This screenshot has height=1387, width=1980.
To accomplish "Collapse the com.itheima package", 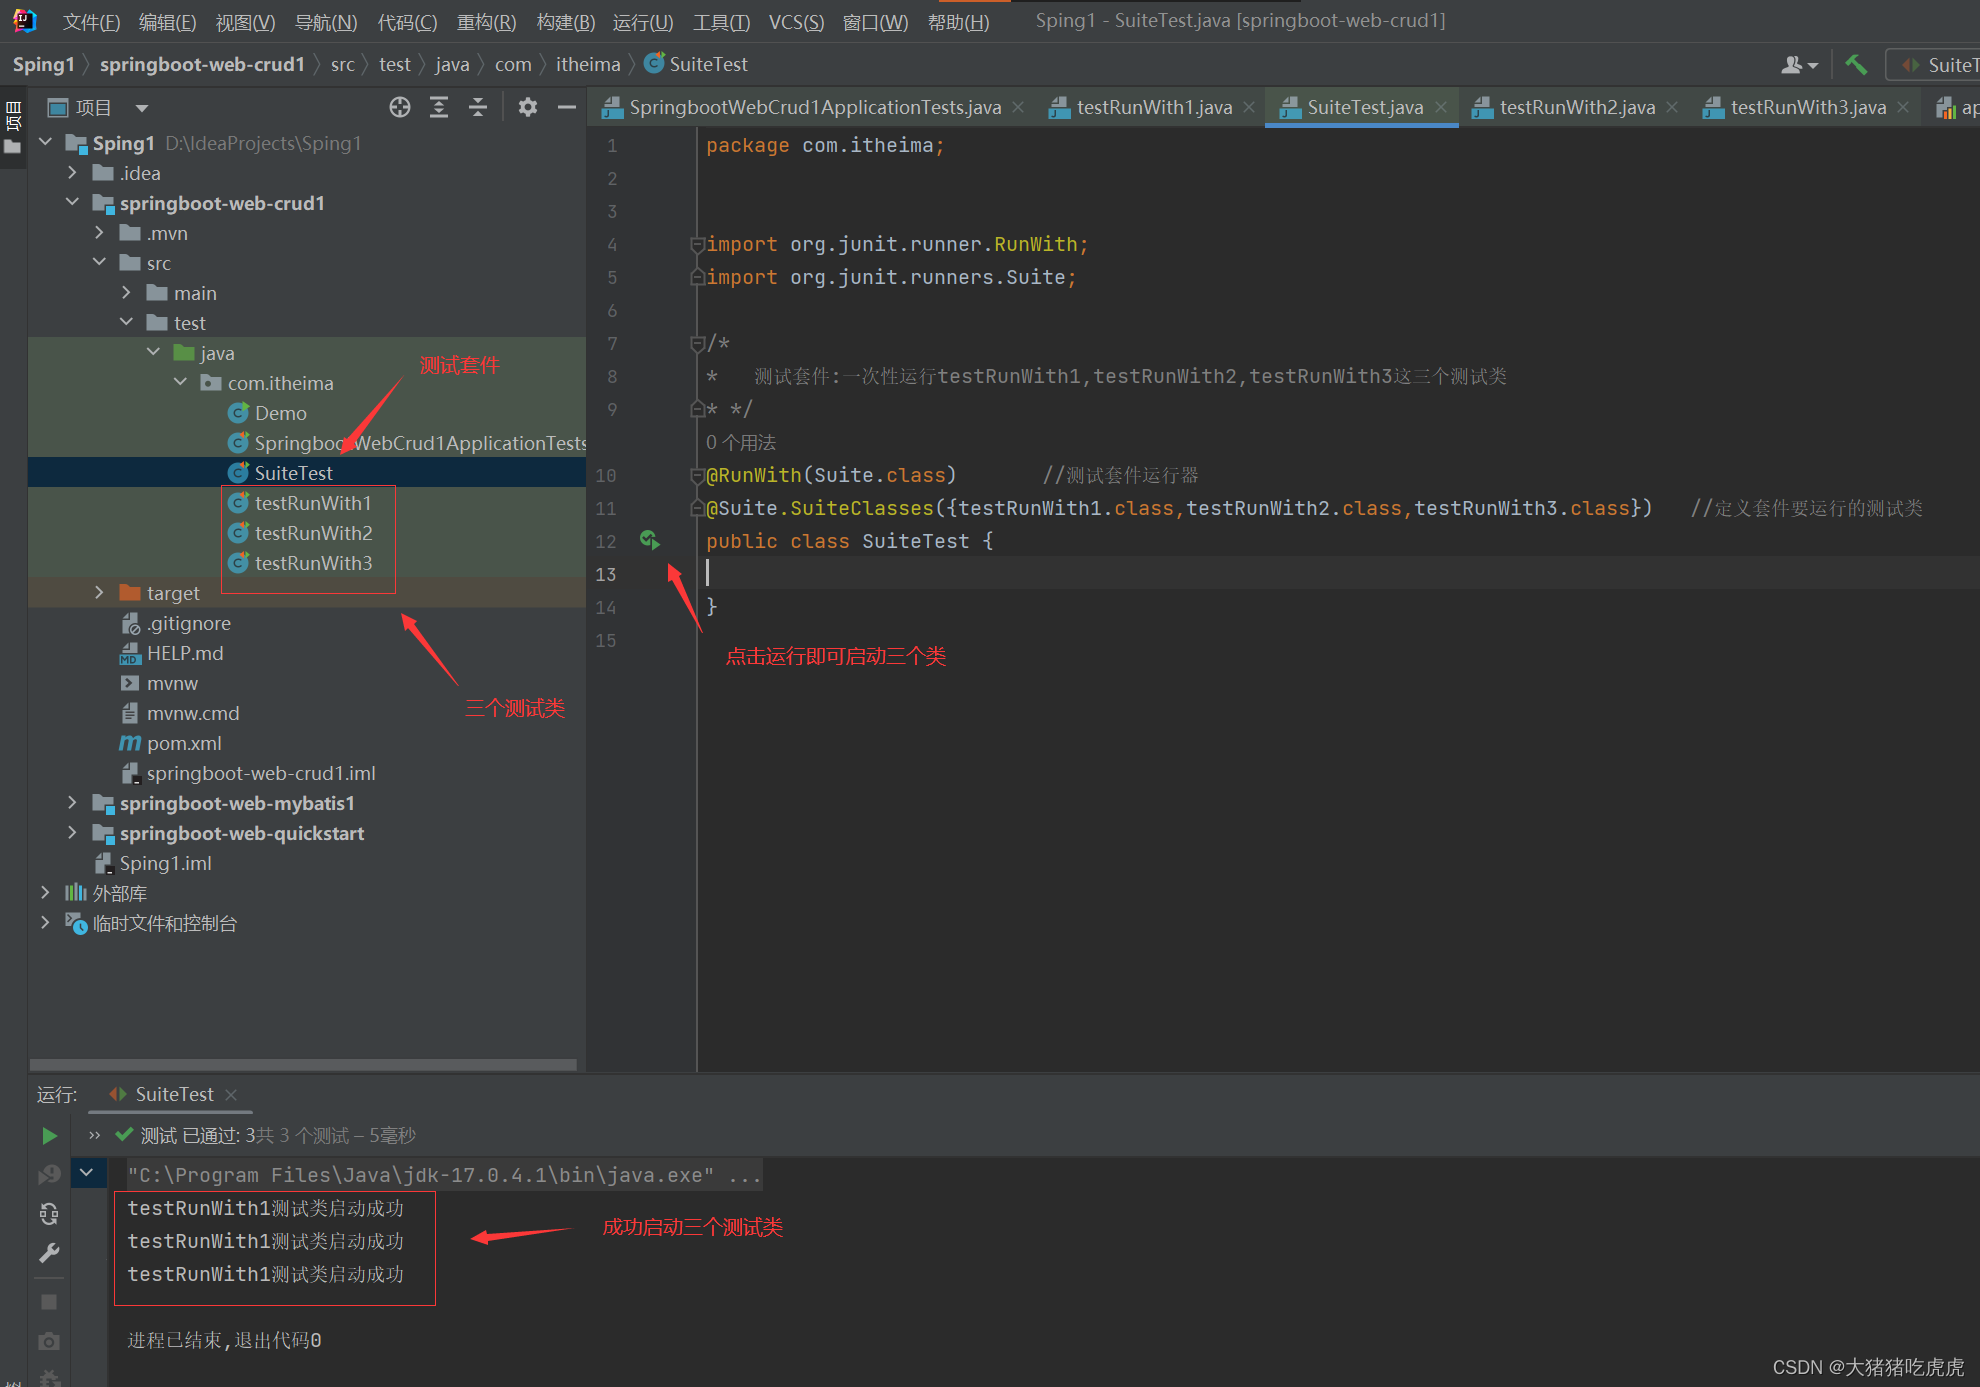I will 180,383.
